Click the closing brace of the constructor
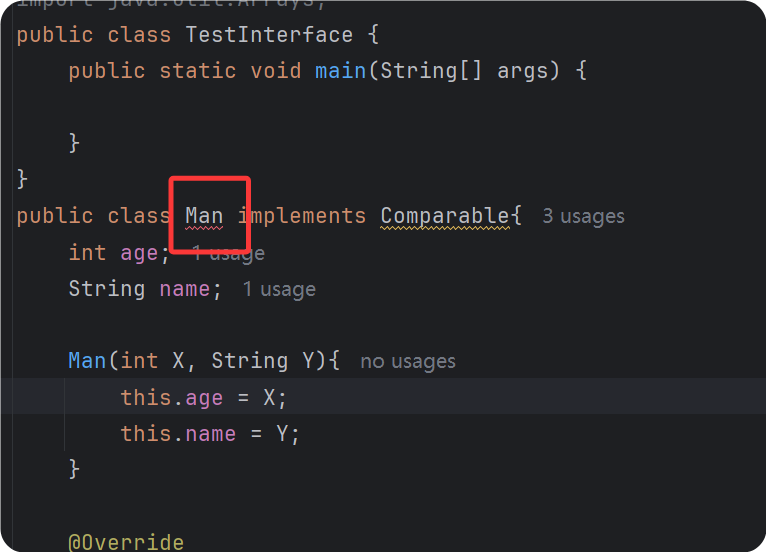 point(74,468)
